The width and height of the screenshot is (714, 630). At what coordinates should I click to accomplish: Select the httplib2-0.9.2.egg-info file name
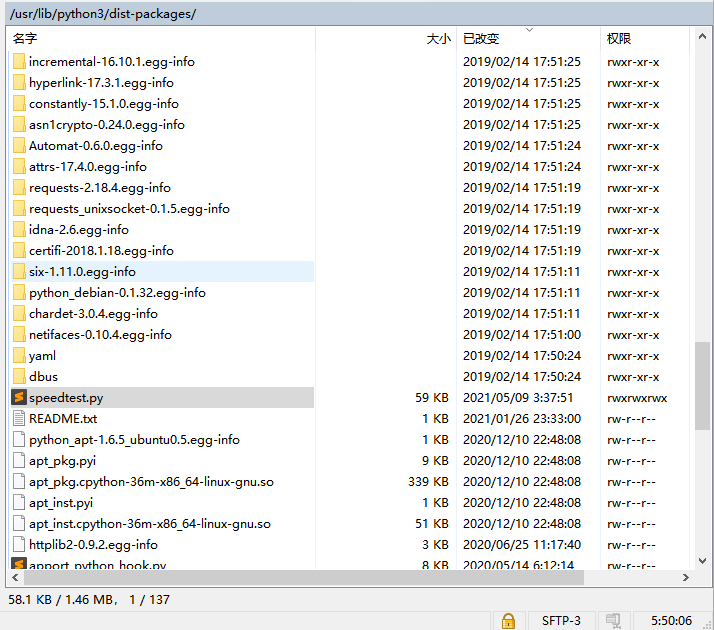(93, 544)
